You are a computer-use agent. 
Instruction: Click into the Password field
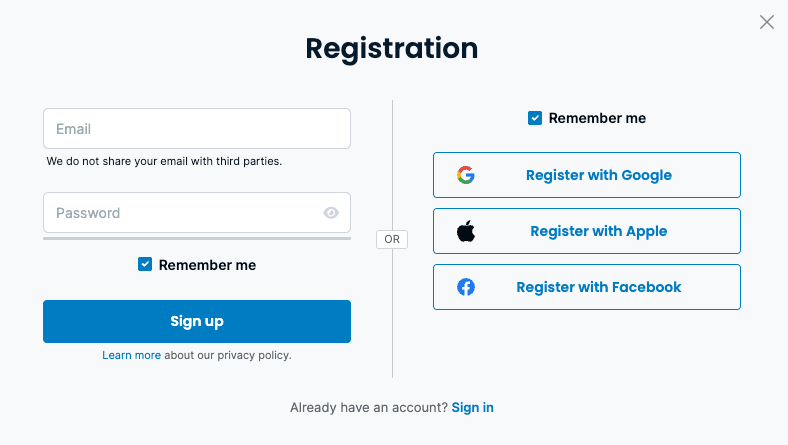pos(180,213)
